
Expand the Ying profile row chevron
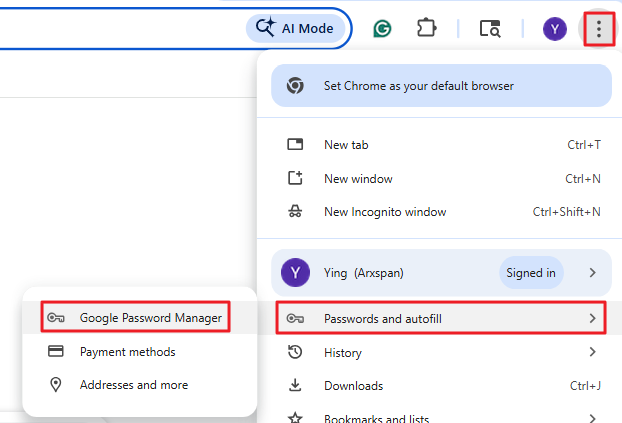(593, 272)
